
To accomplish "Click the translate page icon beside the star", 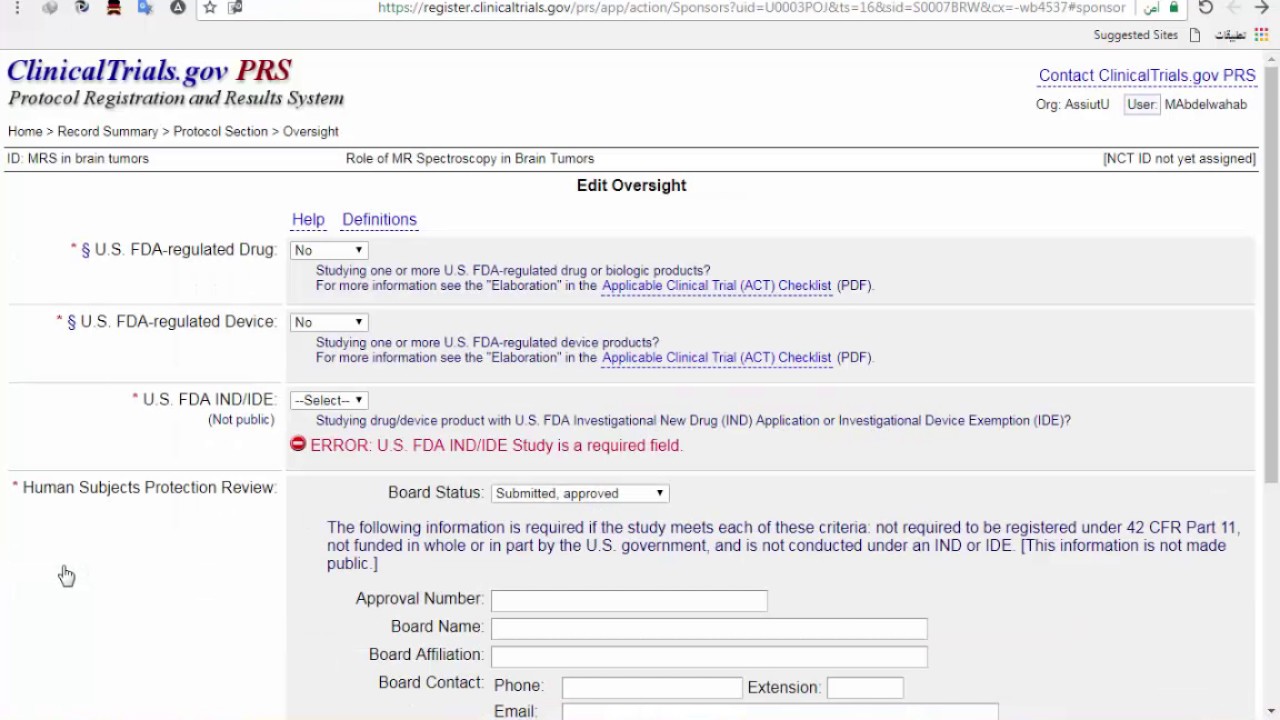I will click(235, 8).
